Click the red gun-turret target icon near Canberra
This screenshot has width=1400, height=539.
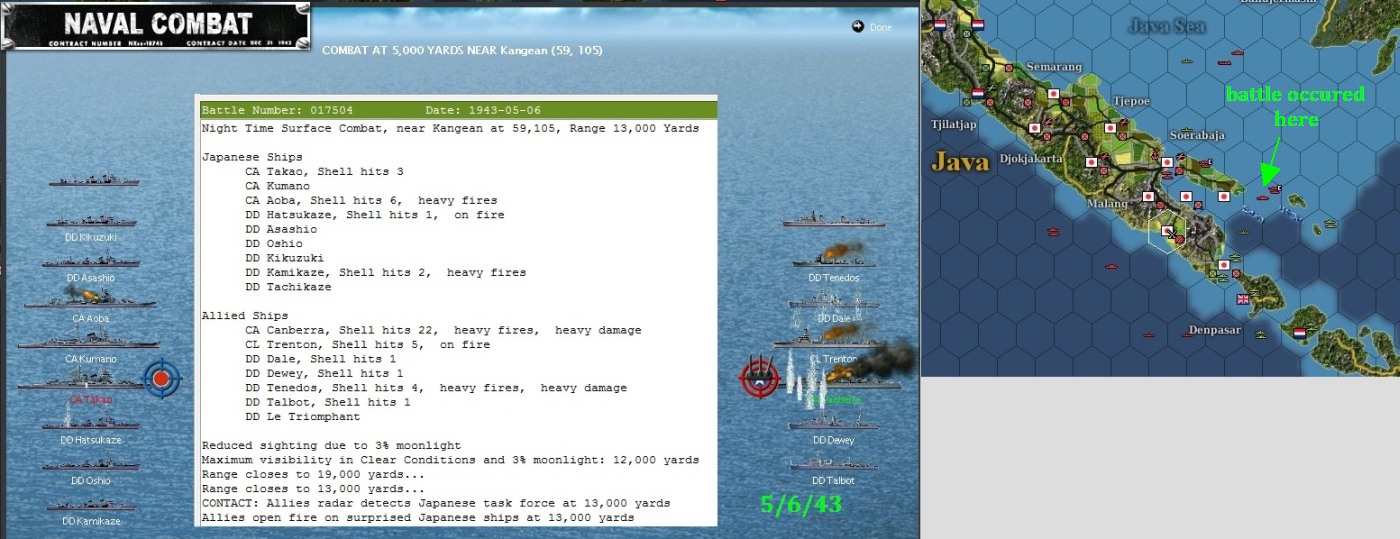[758, 375]
